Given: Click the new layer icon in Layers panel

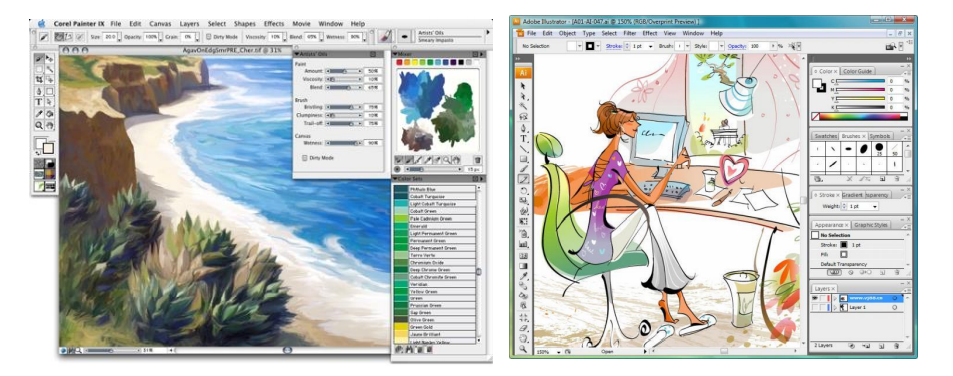Looking at the screenshot, I should click(881, 346).
